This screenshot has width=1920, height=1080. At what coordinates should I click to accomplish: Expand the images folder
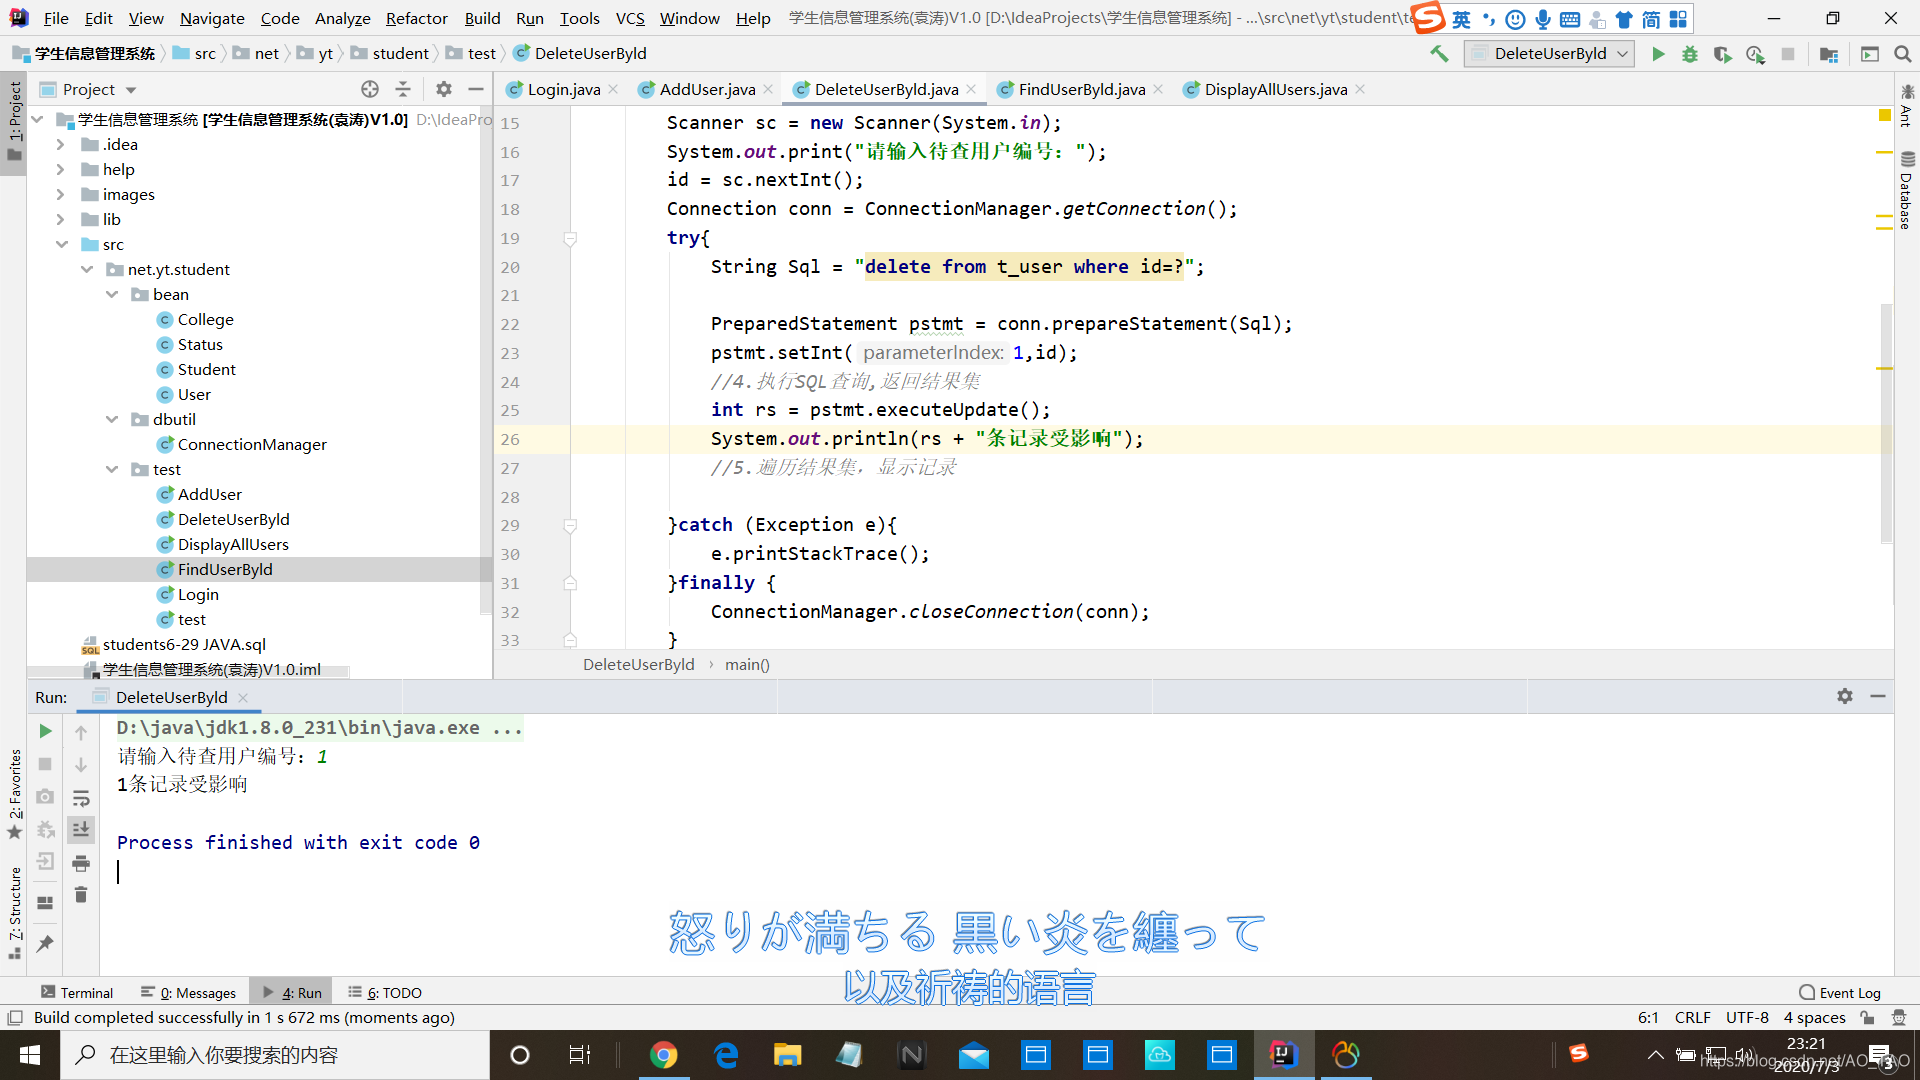(x=60, y=195)
